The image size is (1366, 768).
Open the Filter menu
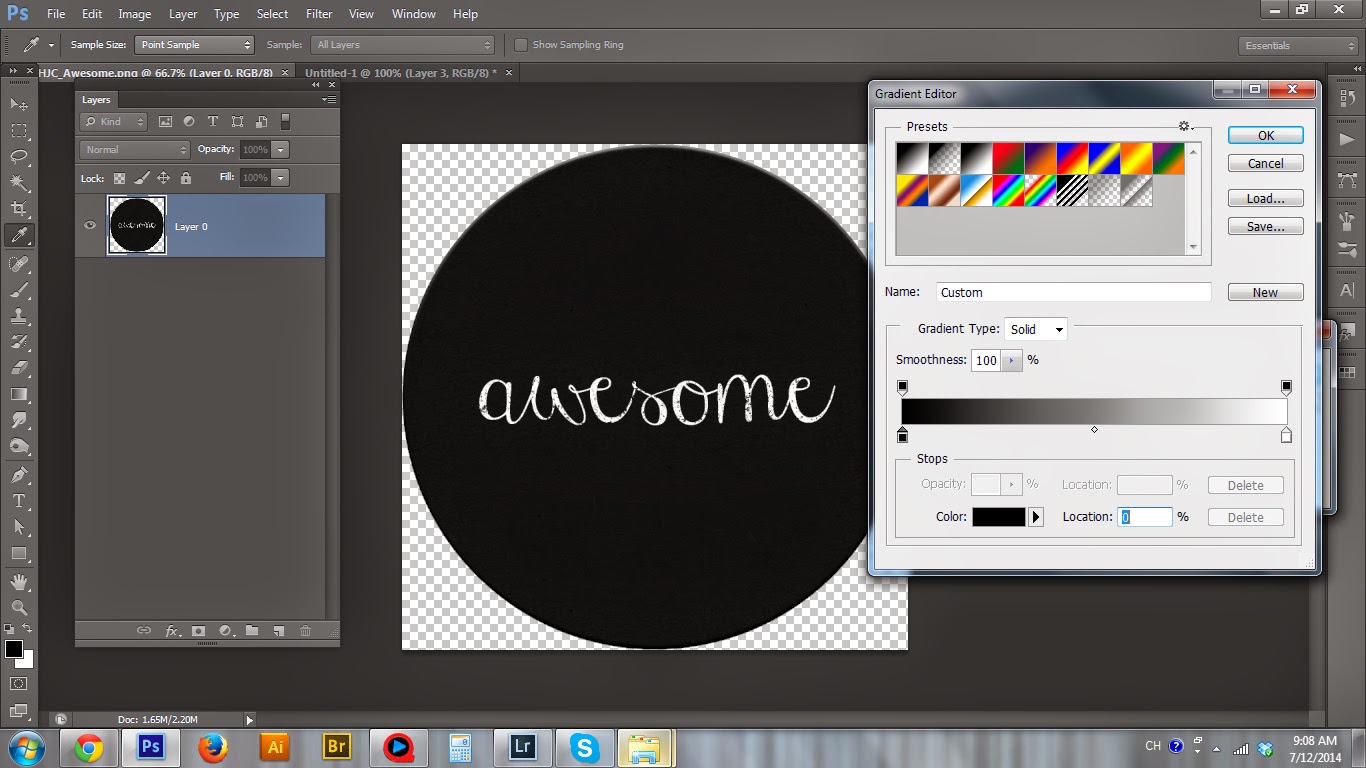319,14
